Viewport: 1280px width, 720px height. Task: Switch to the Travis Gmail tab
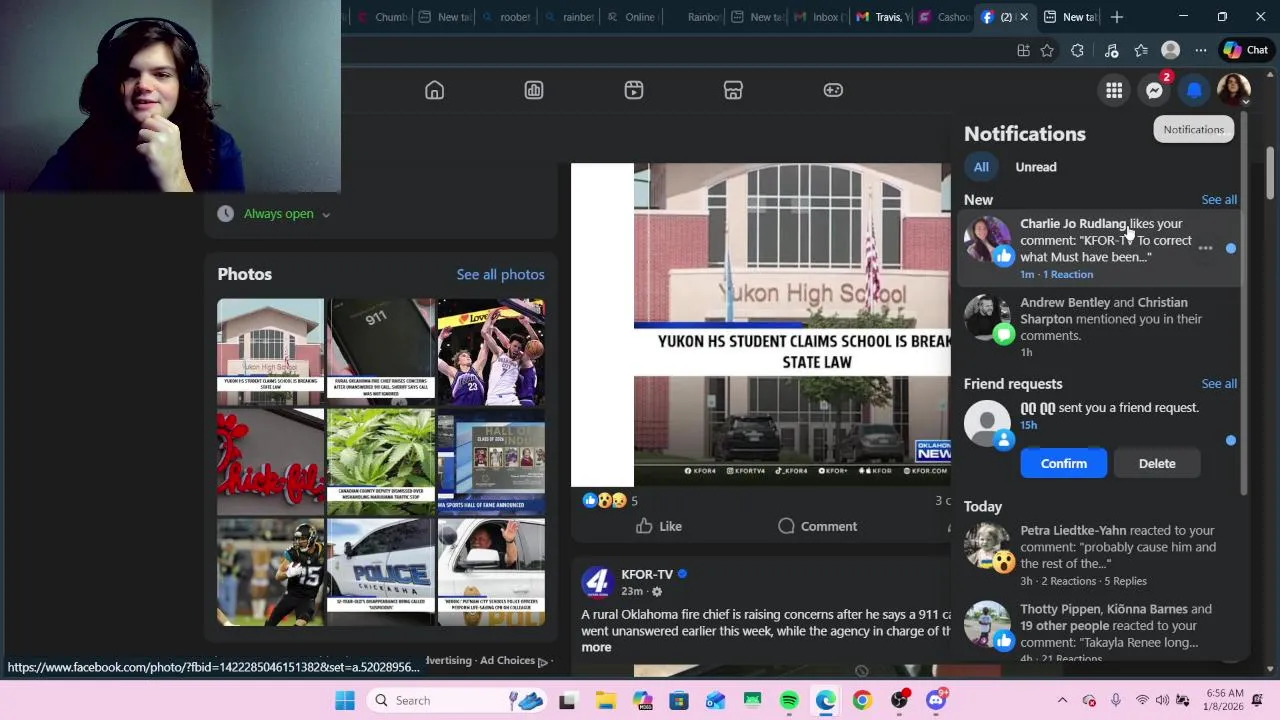click(x=883, y=17)
